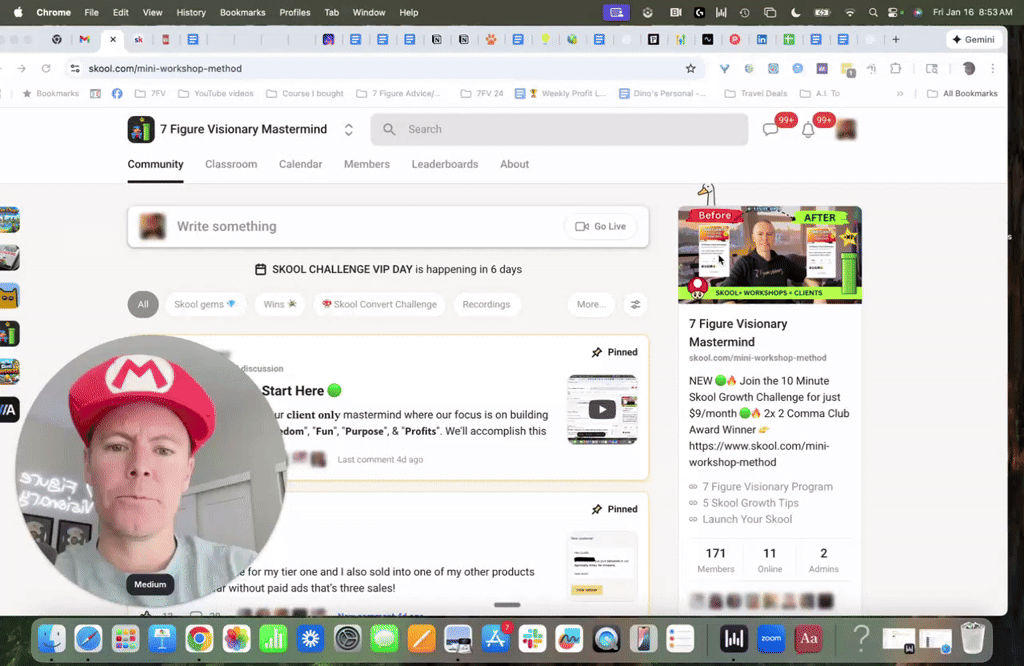Click the Write something post box
The width and height of the screenshot is (1024, 666).
pyautogui.click(x=388, y=227)
